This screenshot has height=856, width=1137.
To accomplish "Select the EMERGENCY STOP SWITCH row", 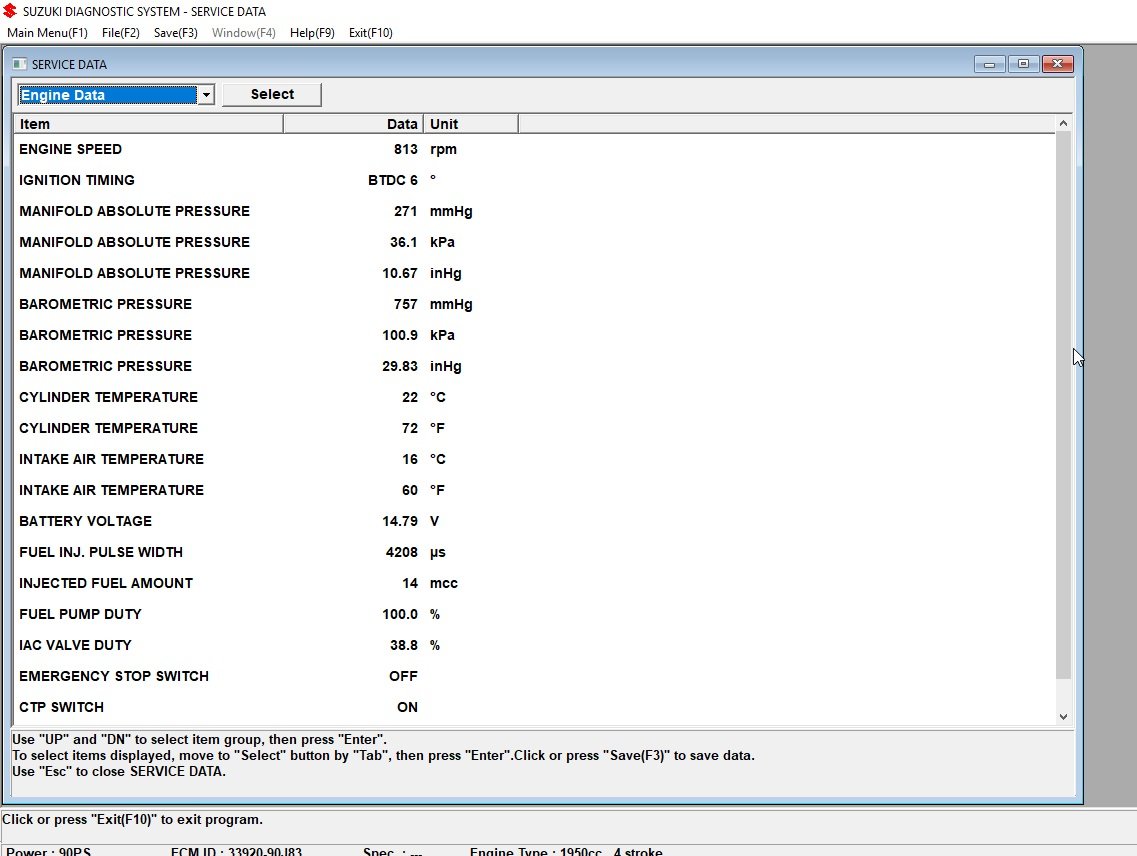I will [534, 676].
